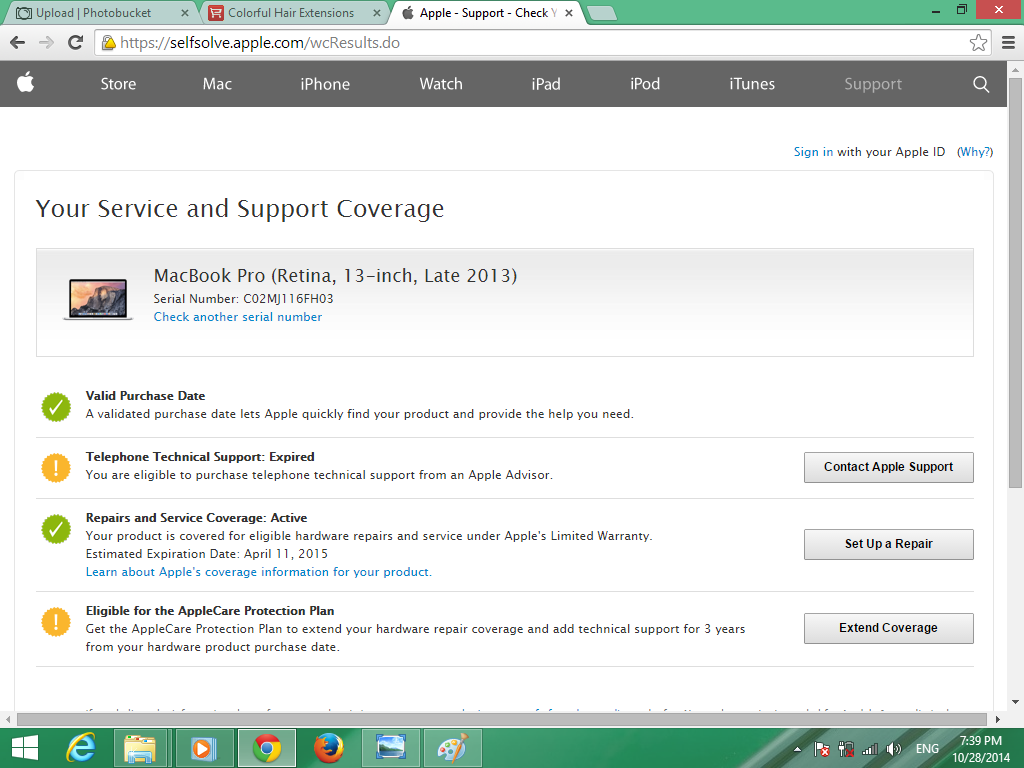Show hidden system tray icons
This screenshot has height=768, width=1024.
(x=797, y=749)
